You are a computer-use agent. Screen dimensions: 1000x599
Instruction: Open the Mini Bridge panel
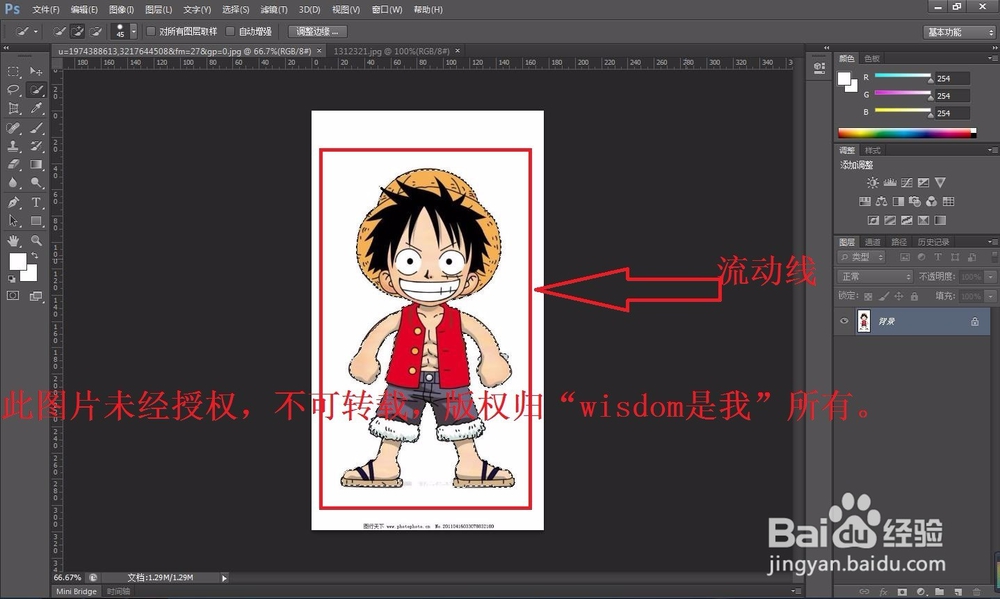pos(75,591)
